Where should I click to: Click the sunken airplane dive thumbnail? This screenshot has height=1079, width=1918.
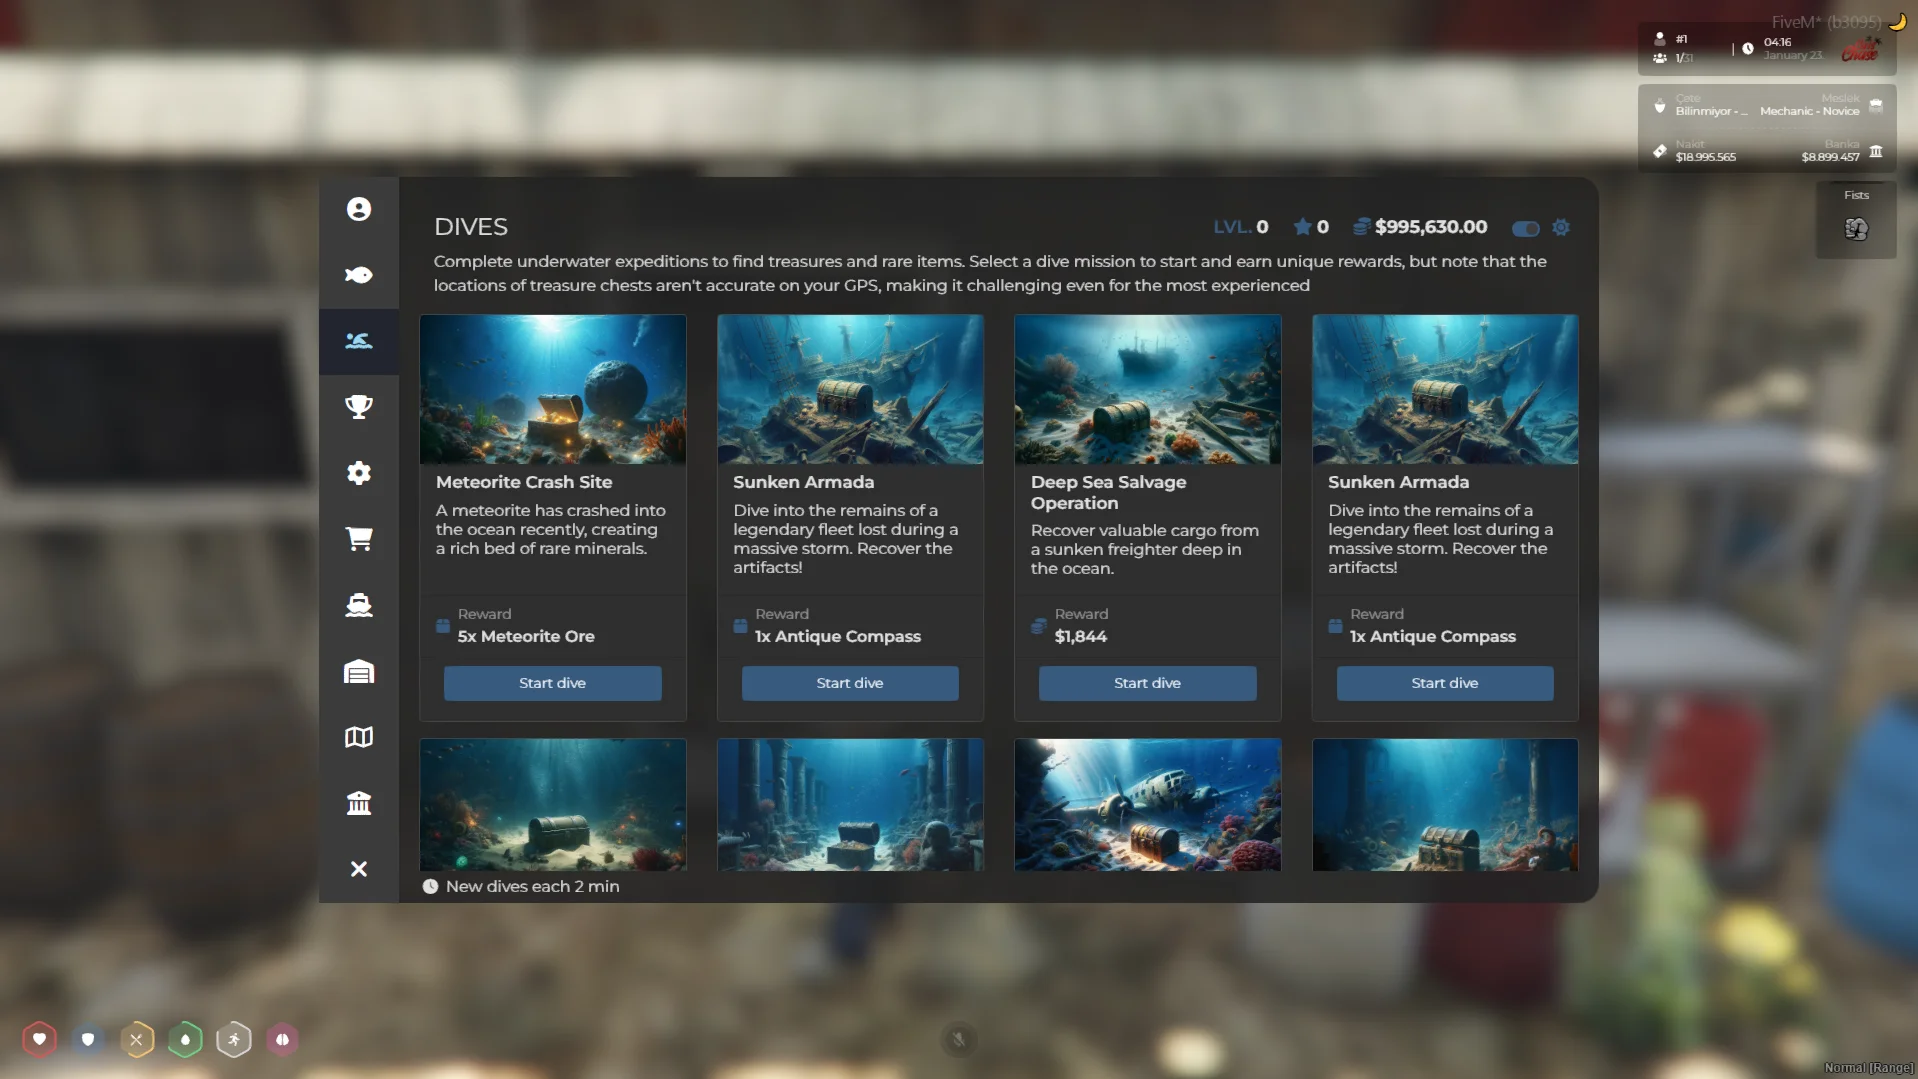1147,804
